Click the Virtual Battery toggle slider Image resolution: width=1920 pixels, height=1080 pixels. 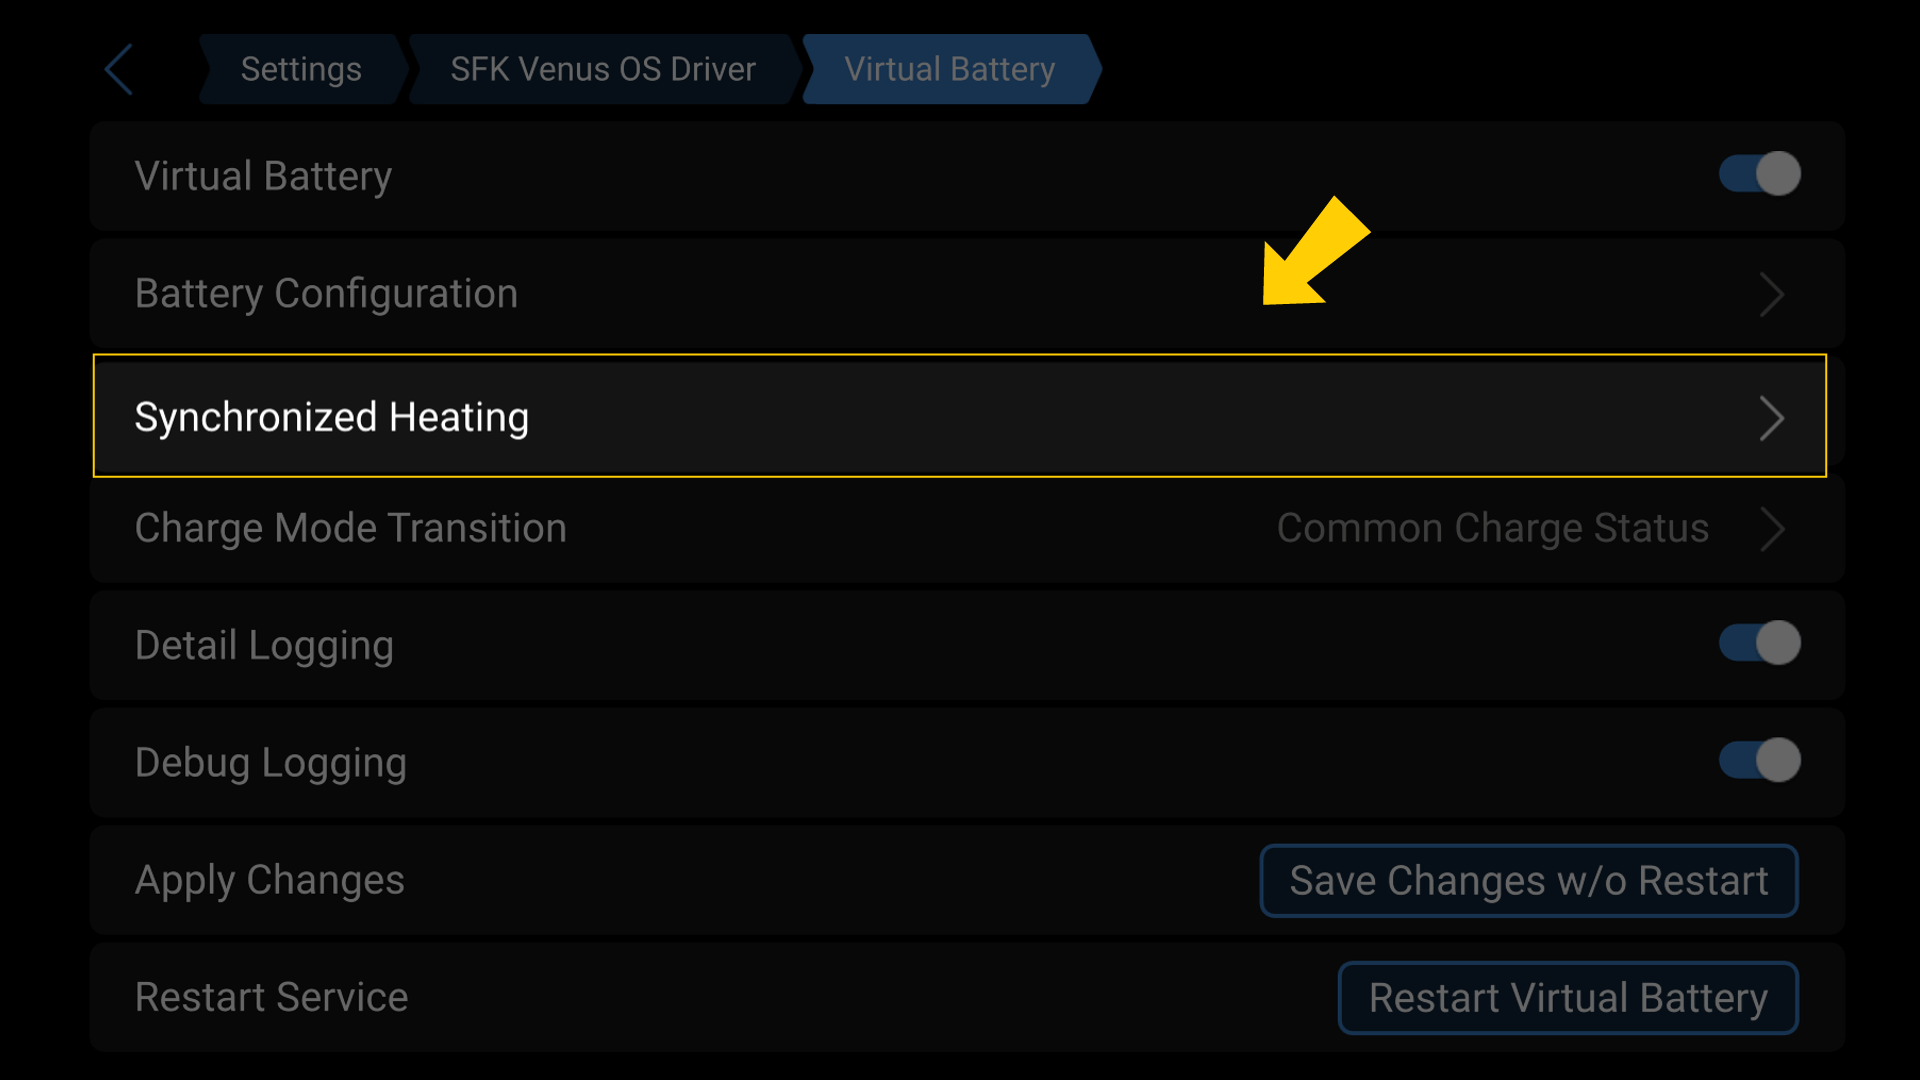(x=1759, y=174)
